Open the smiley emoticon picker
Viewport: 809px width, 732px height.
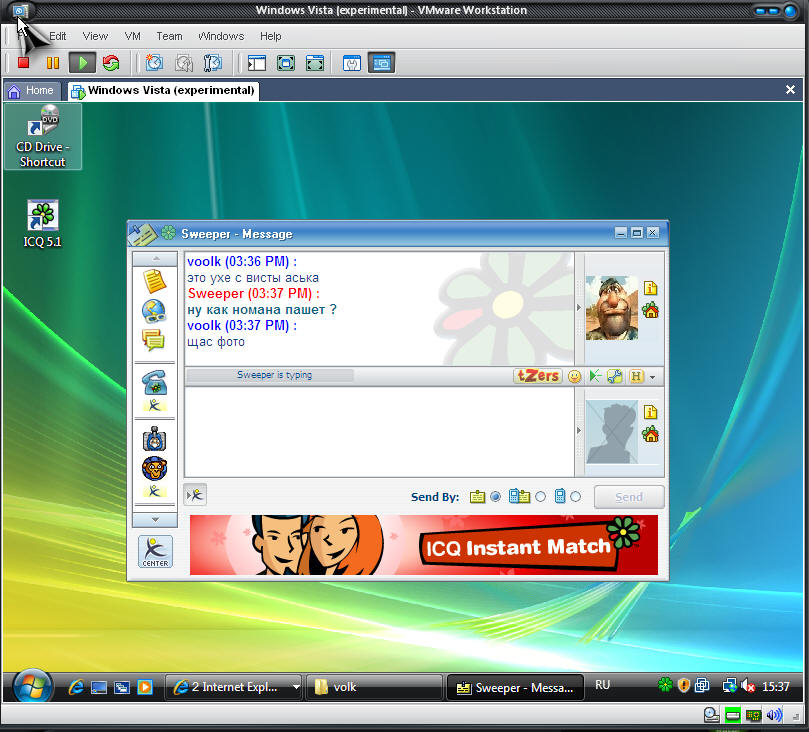574,377
